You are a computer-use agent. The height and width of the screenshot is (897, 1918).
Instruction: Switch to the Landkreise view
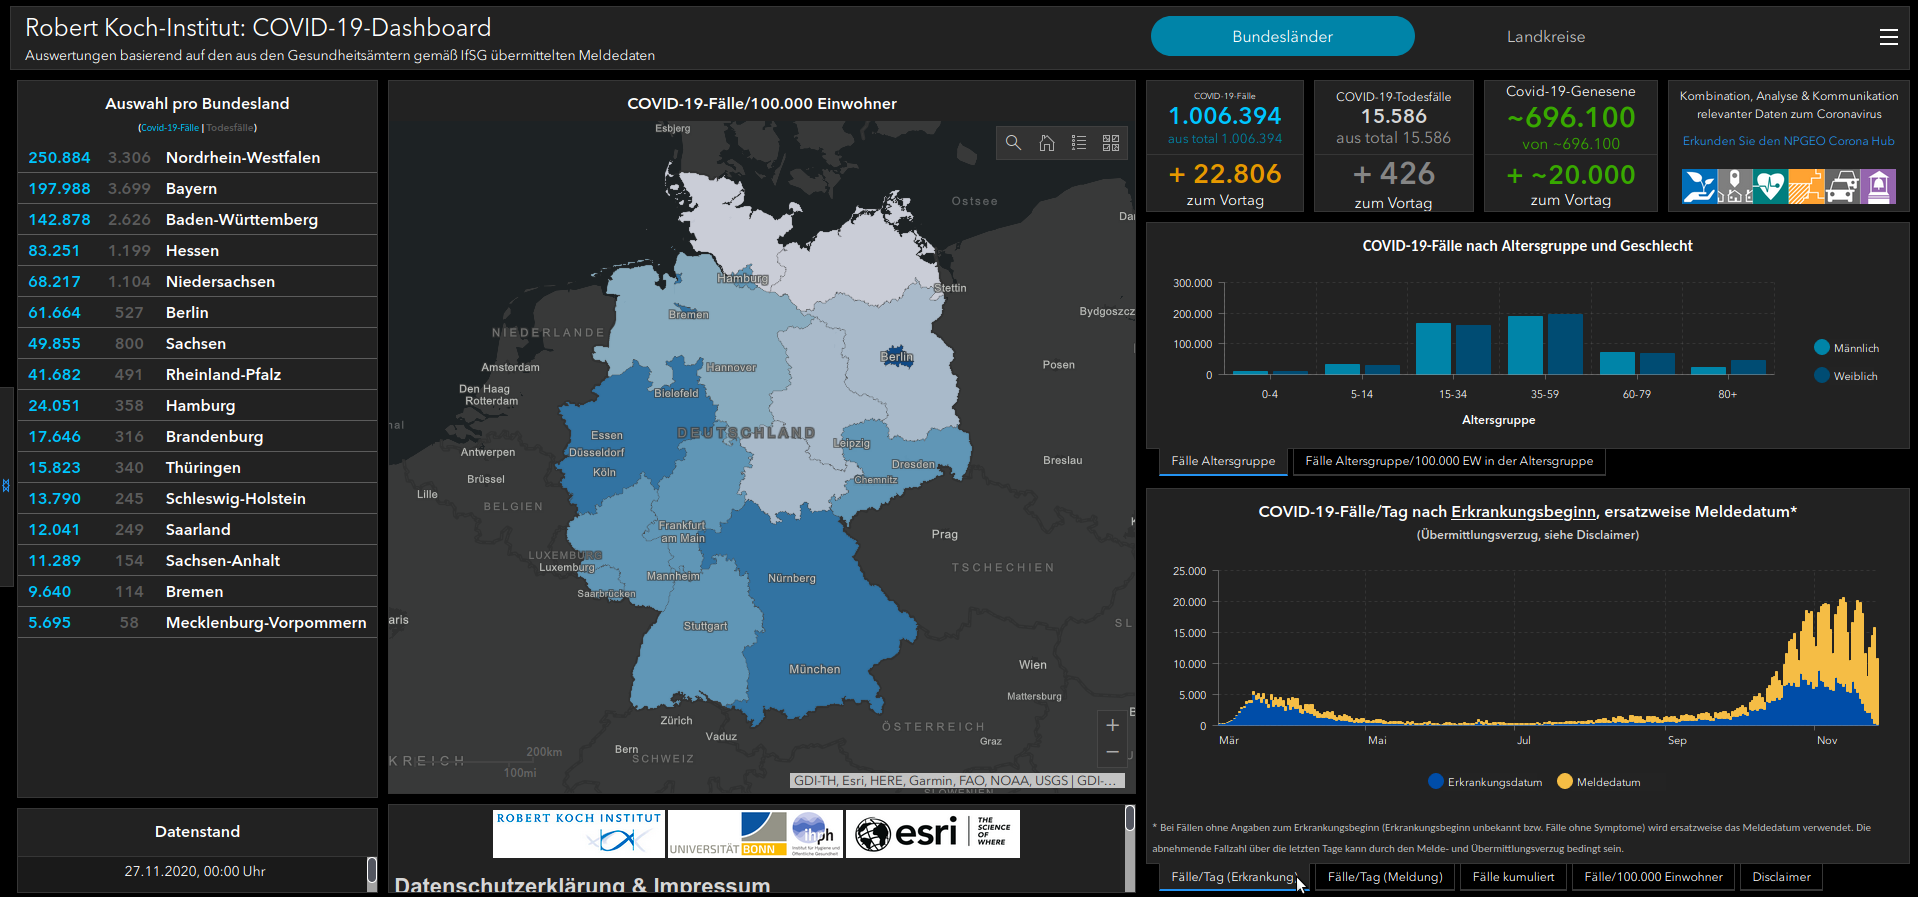[1545, 37]
